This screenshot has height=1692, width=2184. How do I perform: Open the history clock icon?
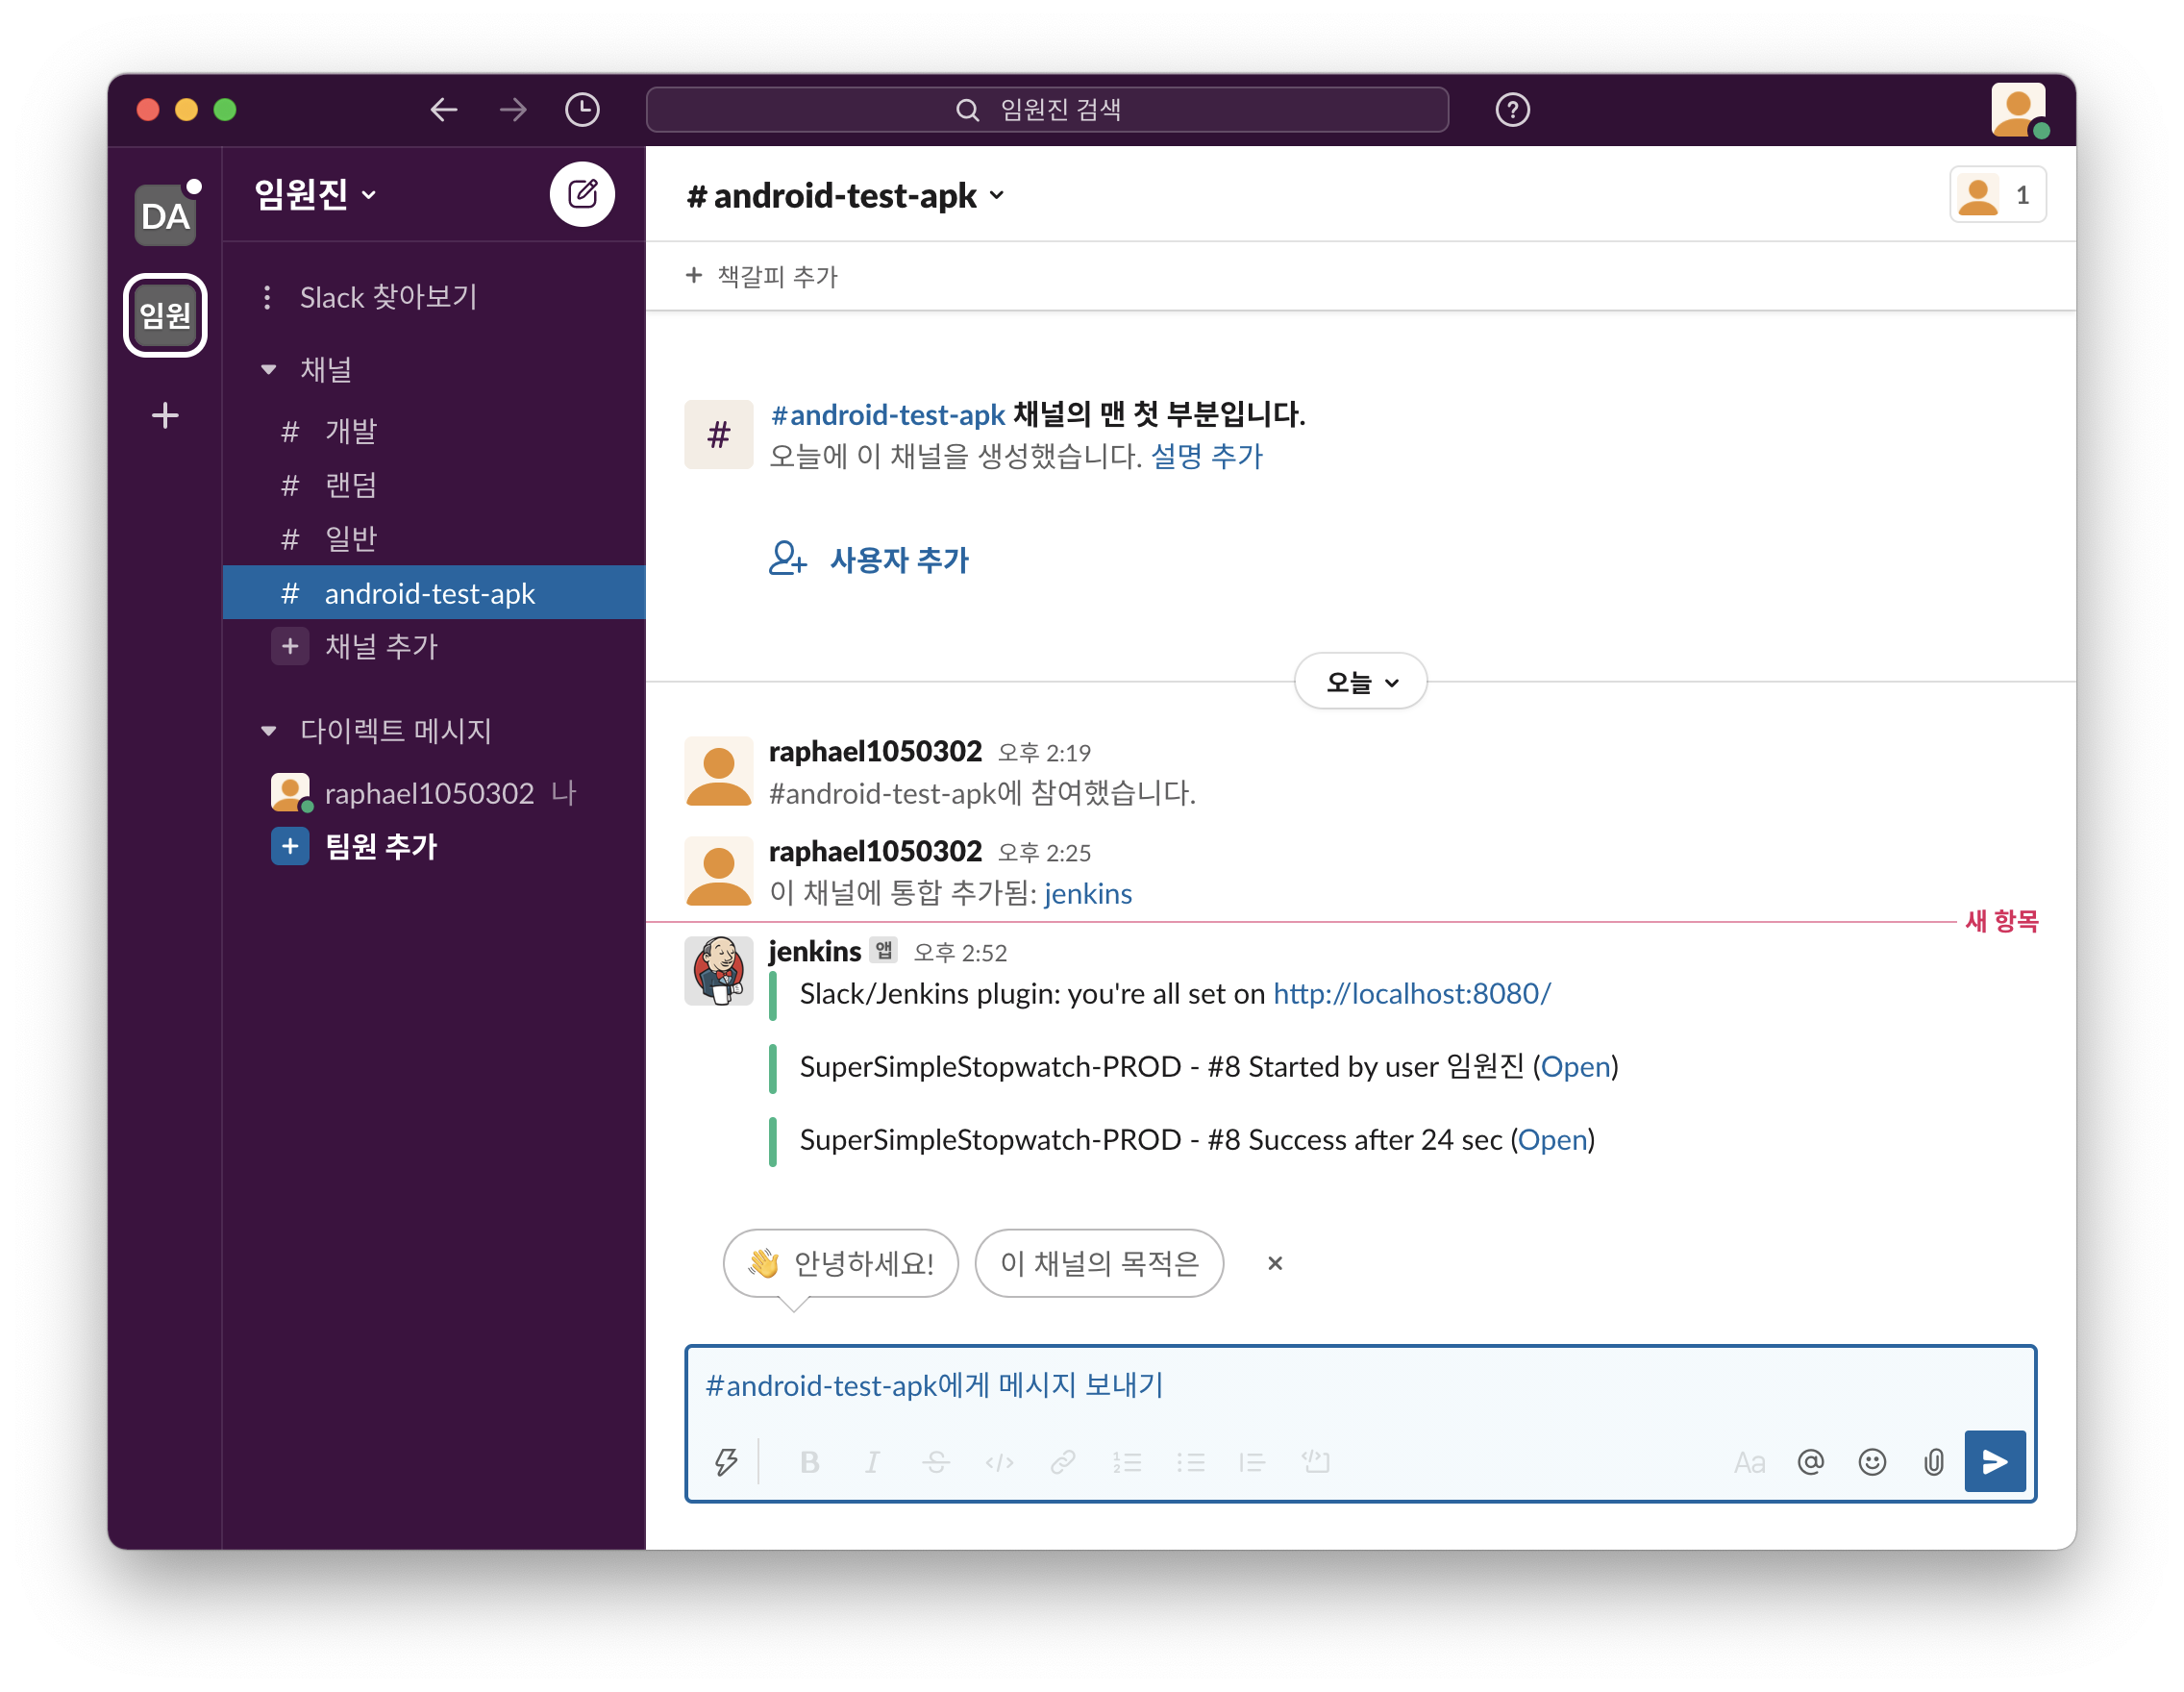tap(582, 109)
